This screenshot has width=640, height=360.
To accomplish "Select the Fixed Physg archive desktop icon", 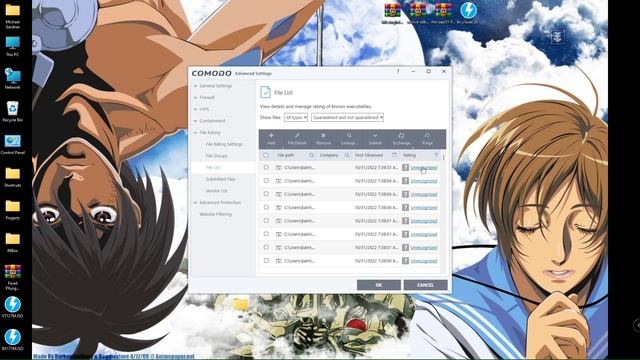I will coord(13,277).
